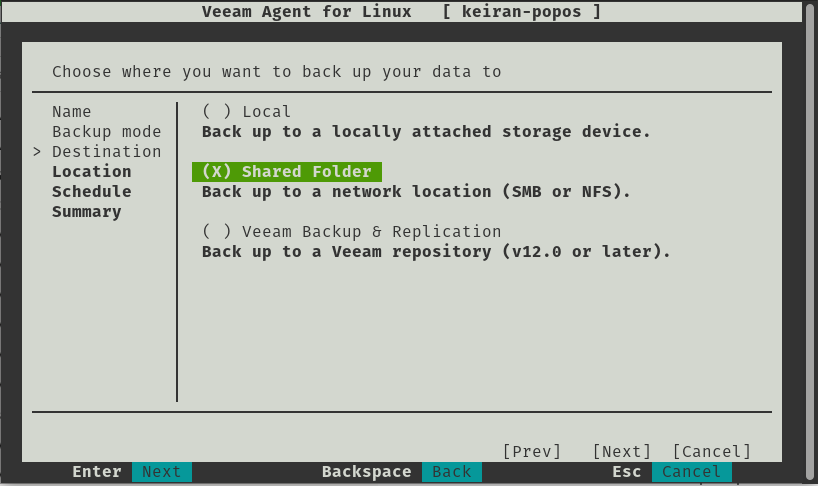Click the [Cancel] button

(x=712, y=451)
